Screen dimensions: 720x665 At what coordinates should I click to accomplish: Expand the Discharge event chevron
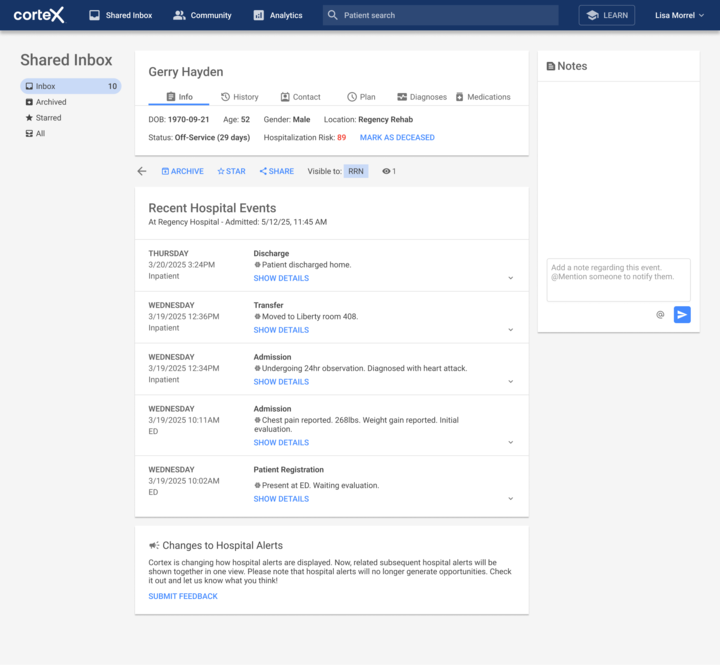pyautogui.click(x=511, y=278)
